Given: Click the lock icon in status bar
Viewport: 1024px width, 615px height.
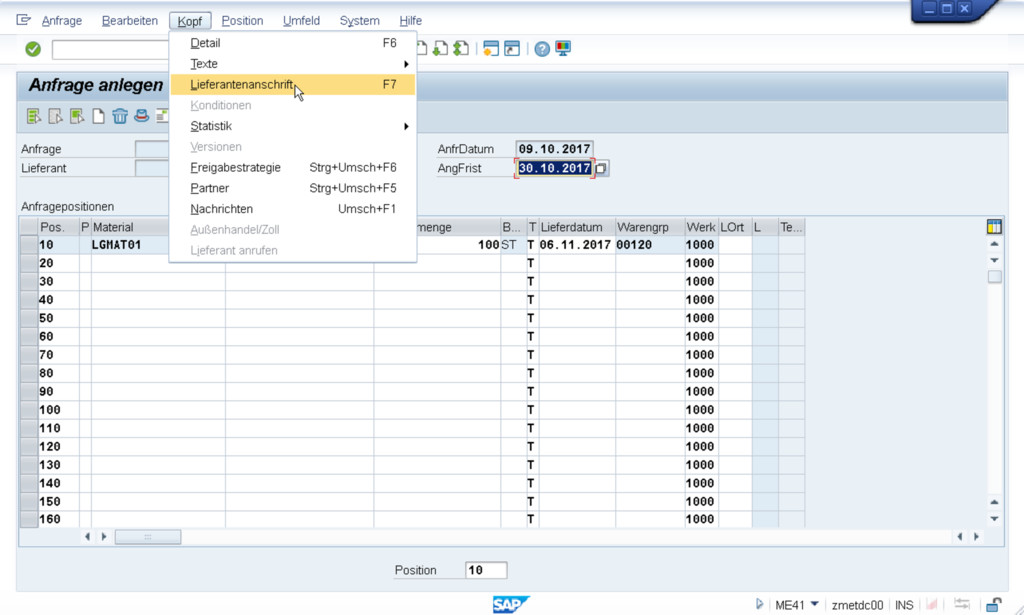Looking at the screenshot, I should tap(994, 604).
